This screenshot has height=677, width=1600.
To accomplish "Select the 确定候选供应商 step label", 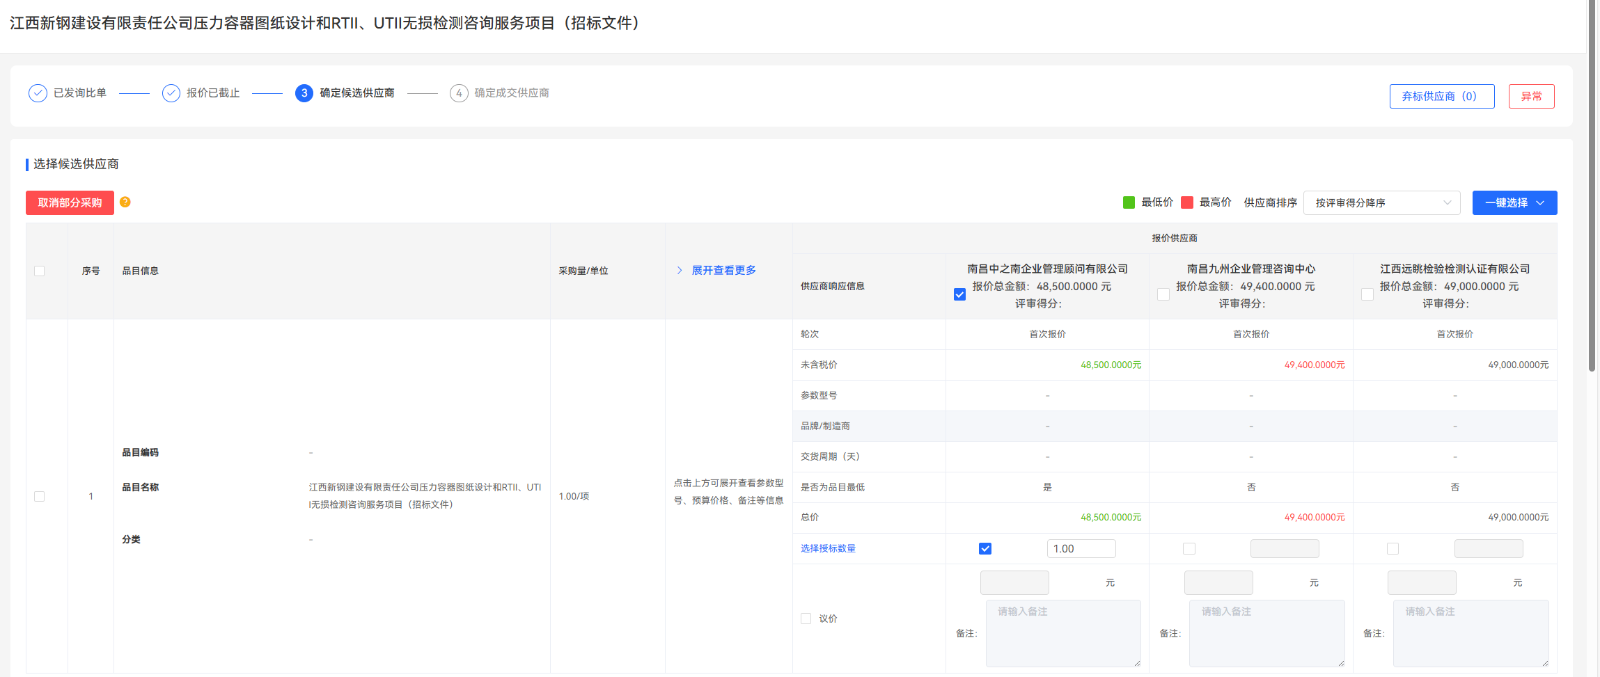I will (357, 93).
